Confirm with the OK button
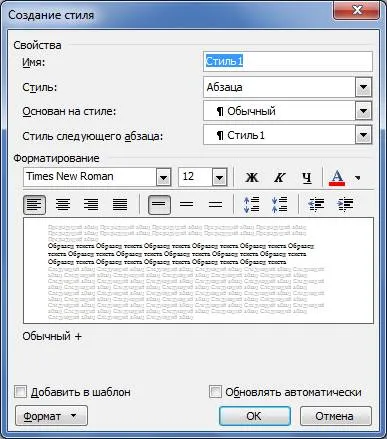Image resolution: width=387 pixels, height=439 pixels. point(255,416)
